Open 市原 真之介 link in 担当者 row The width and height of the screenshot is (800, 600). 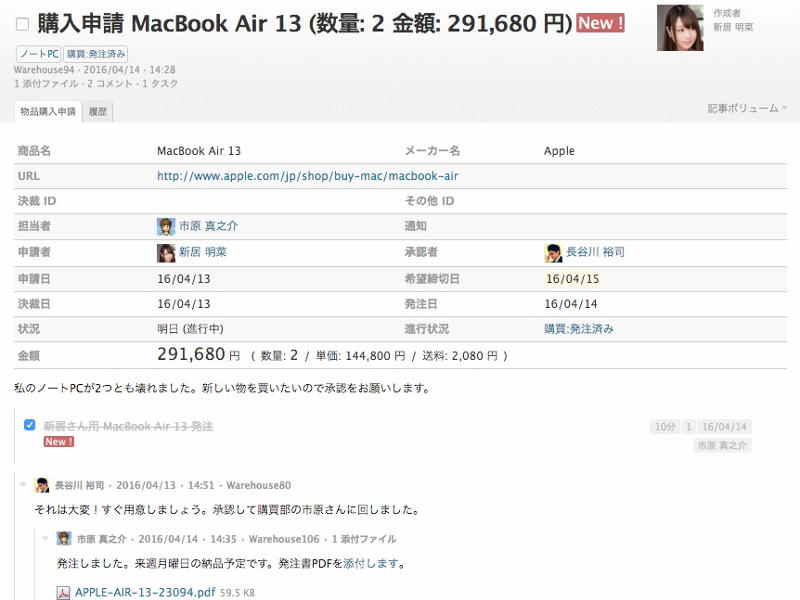pos(208,226)
